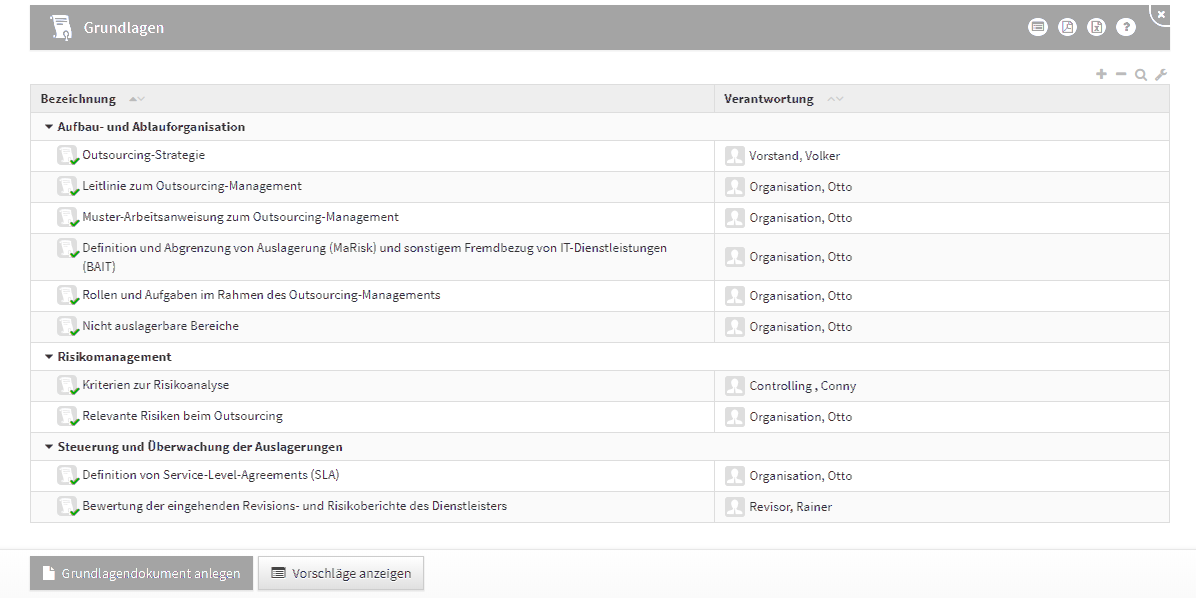Expand all groups with plus icon
The image size is (1196, 598).
1101,74
